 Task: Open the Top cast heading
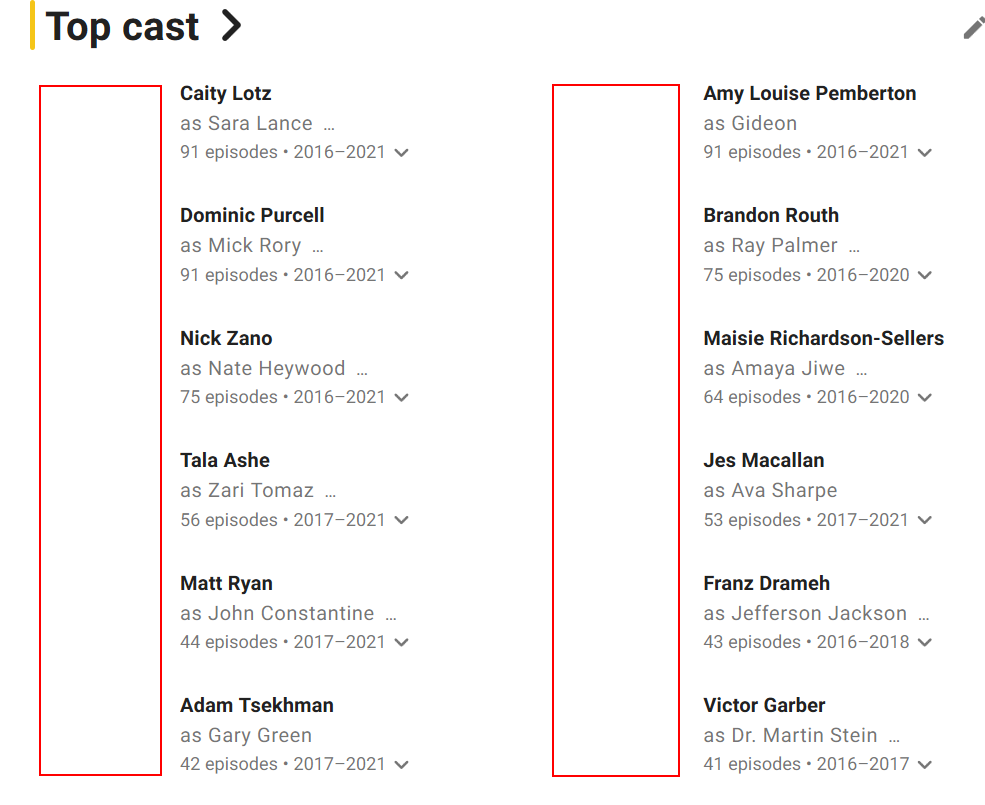[x=123, y=27]
